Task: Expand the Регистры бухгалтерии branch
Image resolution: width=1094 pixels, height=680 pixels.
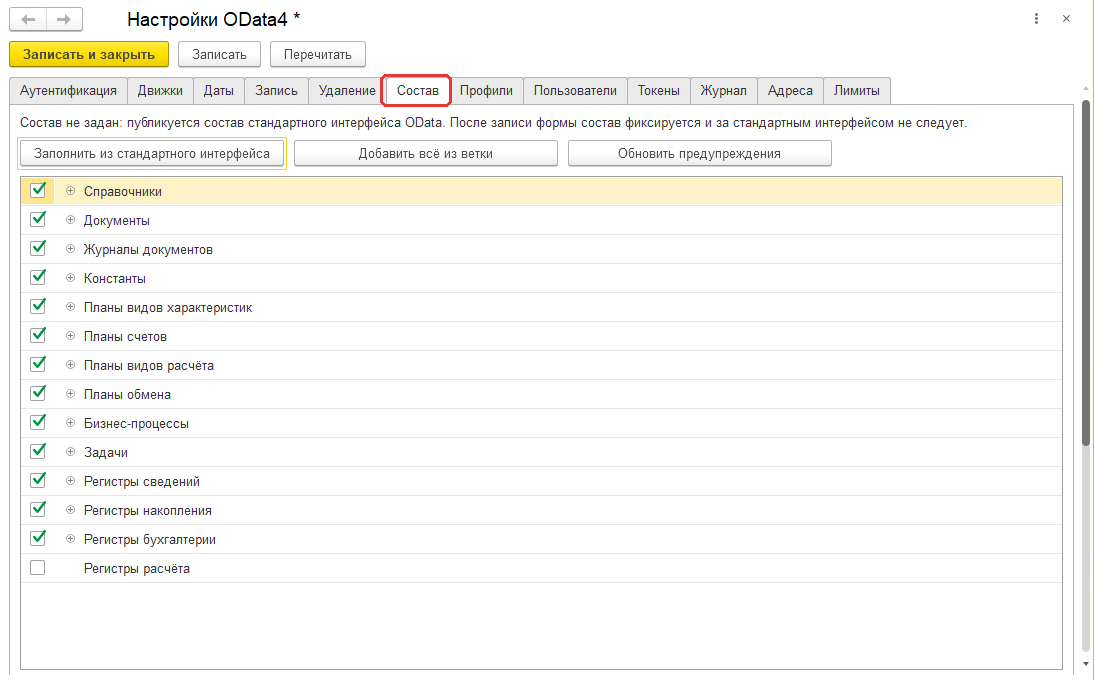Action: 70,539
